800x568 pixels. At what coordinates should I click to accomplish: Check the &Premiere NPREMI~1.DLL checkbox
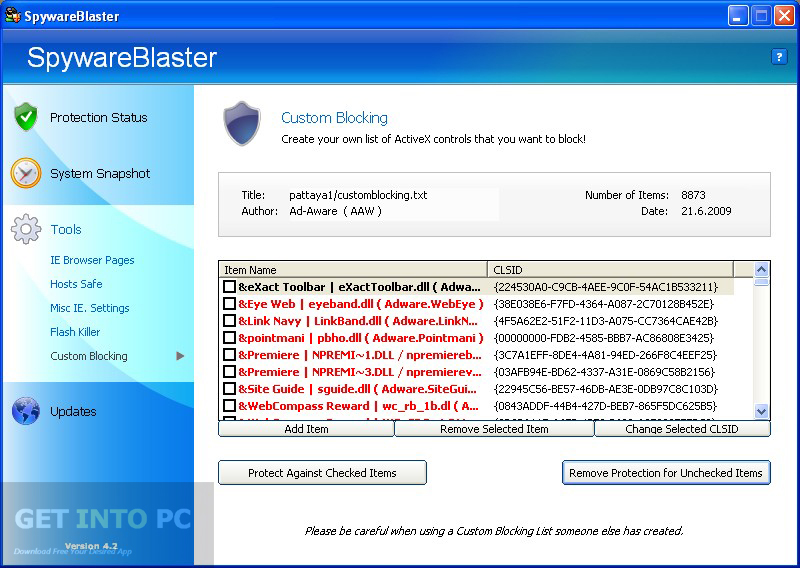point(230,355)
